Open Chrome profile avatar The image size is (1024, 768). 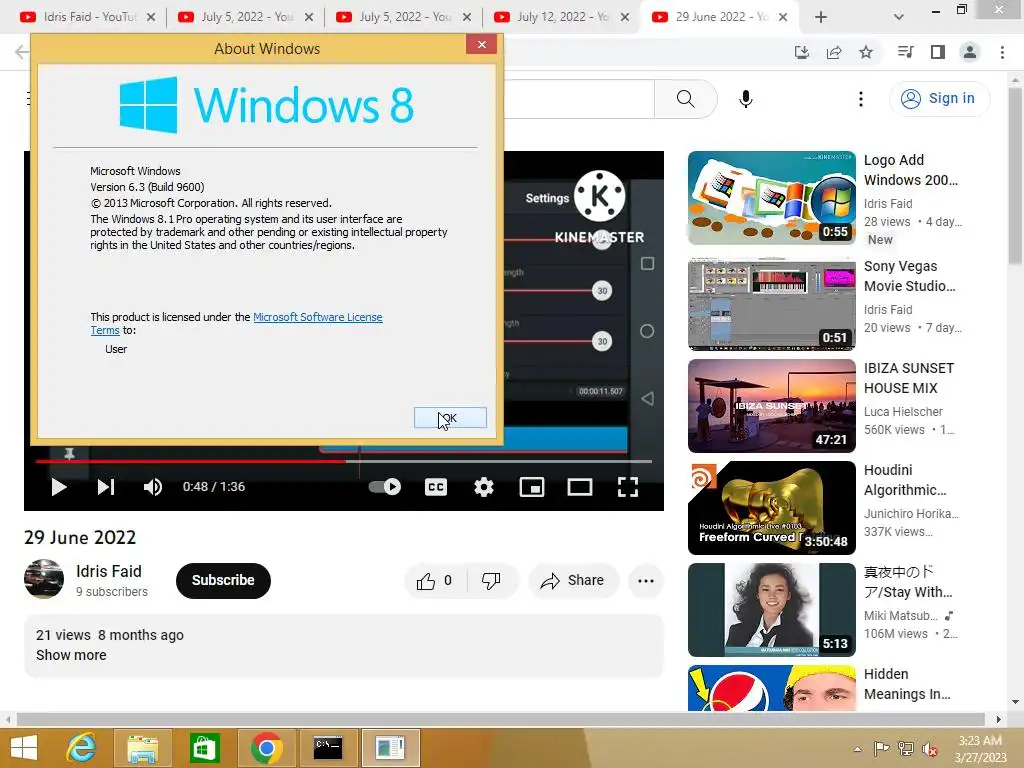970,52
